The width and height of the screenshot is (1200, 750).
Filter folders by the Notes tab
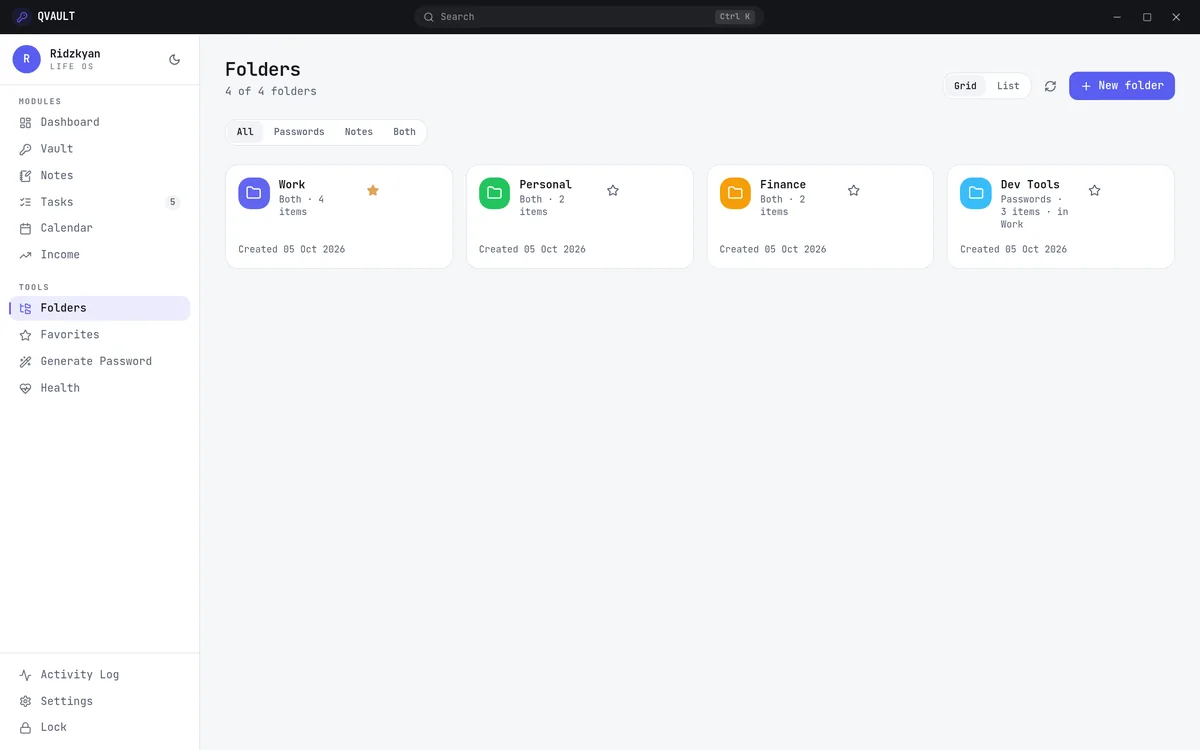point(359,132)
